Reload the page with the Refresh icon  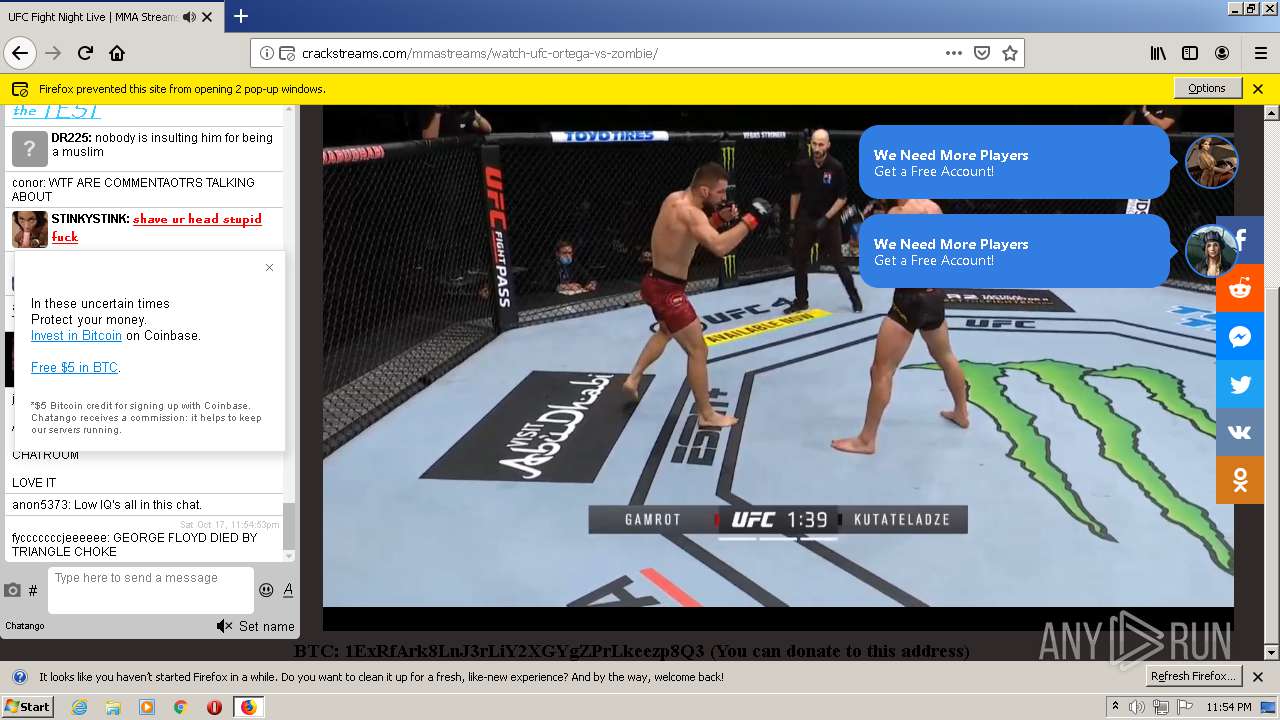pos(85,53)
